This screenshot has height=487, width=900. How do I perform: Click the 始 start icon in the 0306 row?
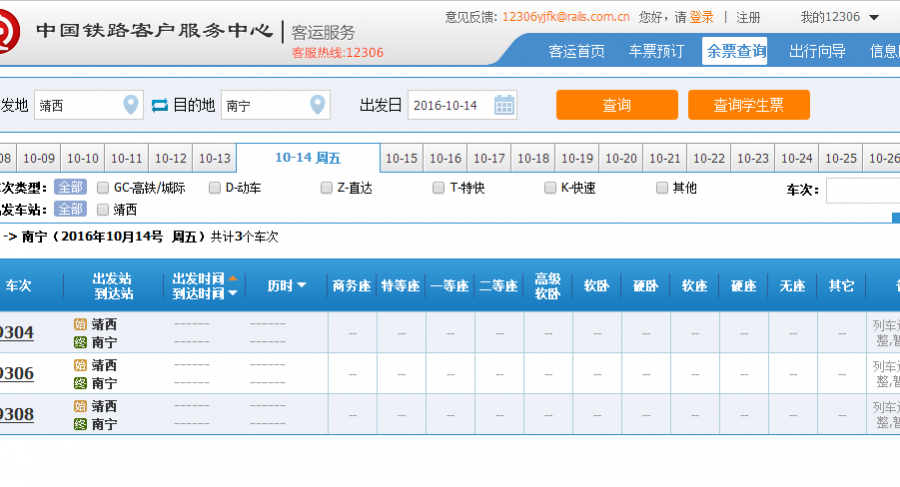(x=80, y=365)
